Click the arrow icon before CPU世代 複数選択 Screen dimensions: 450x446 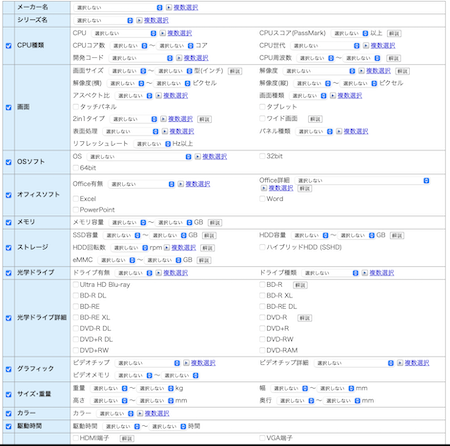366,46
